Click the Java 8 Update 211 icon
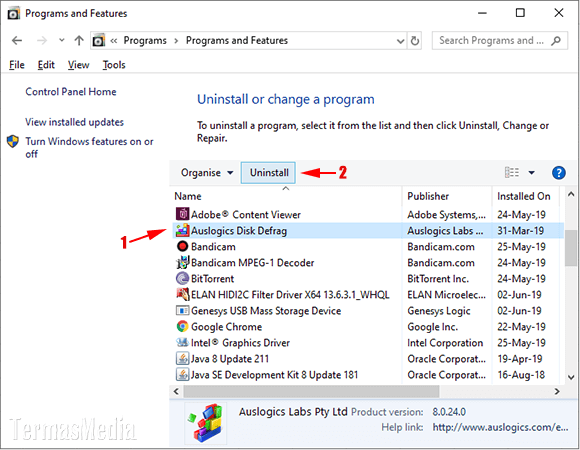Screen dimensions: 580x450 click(x=182, y=358)
